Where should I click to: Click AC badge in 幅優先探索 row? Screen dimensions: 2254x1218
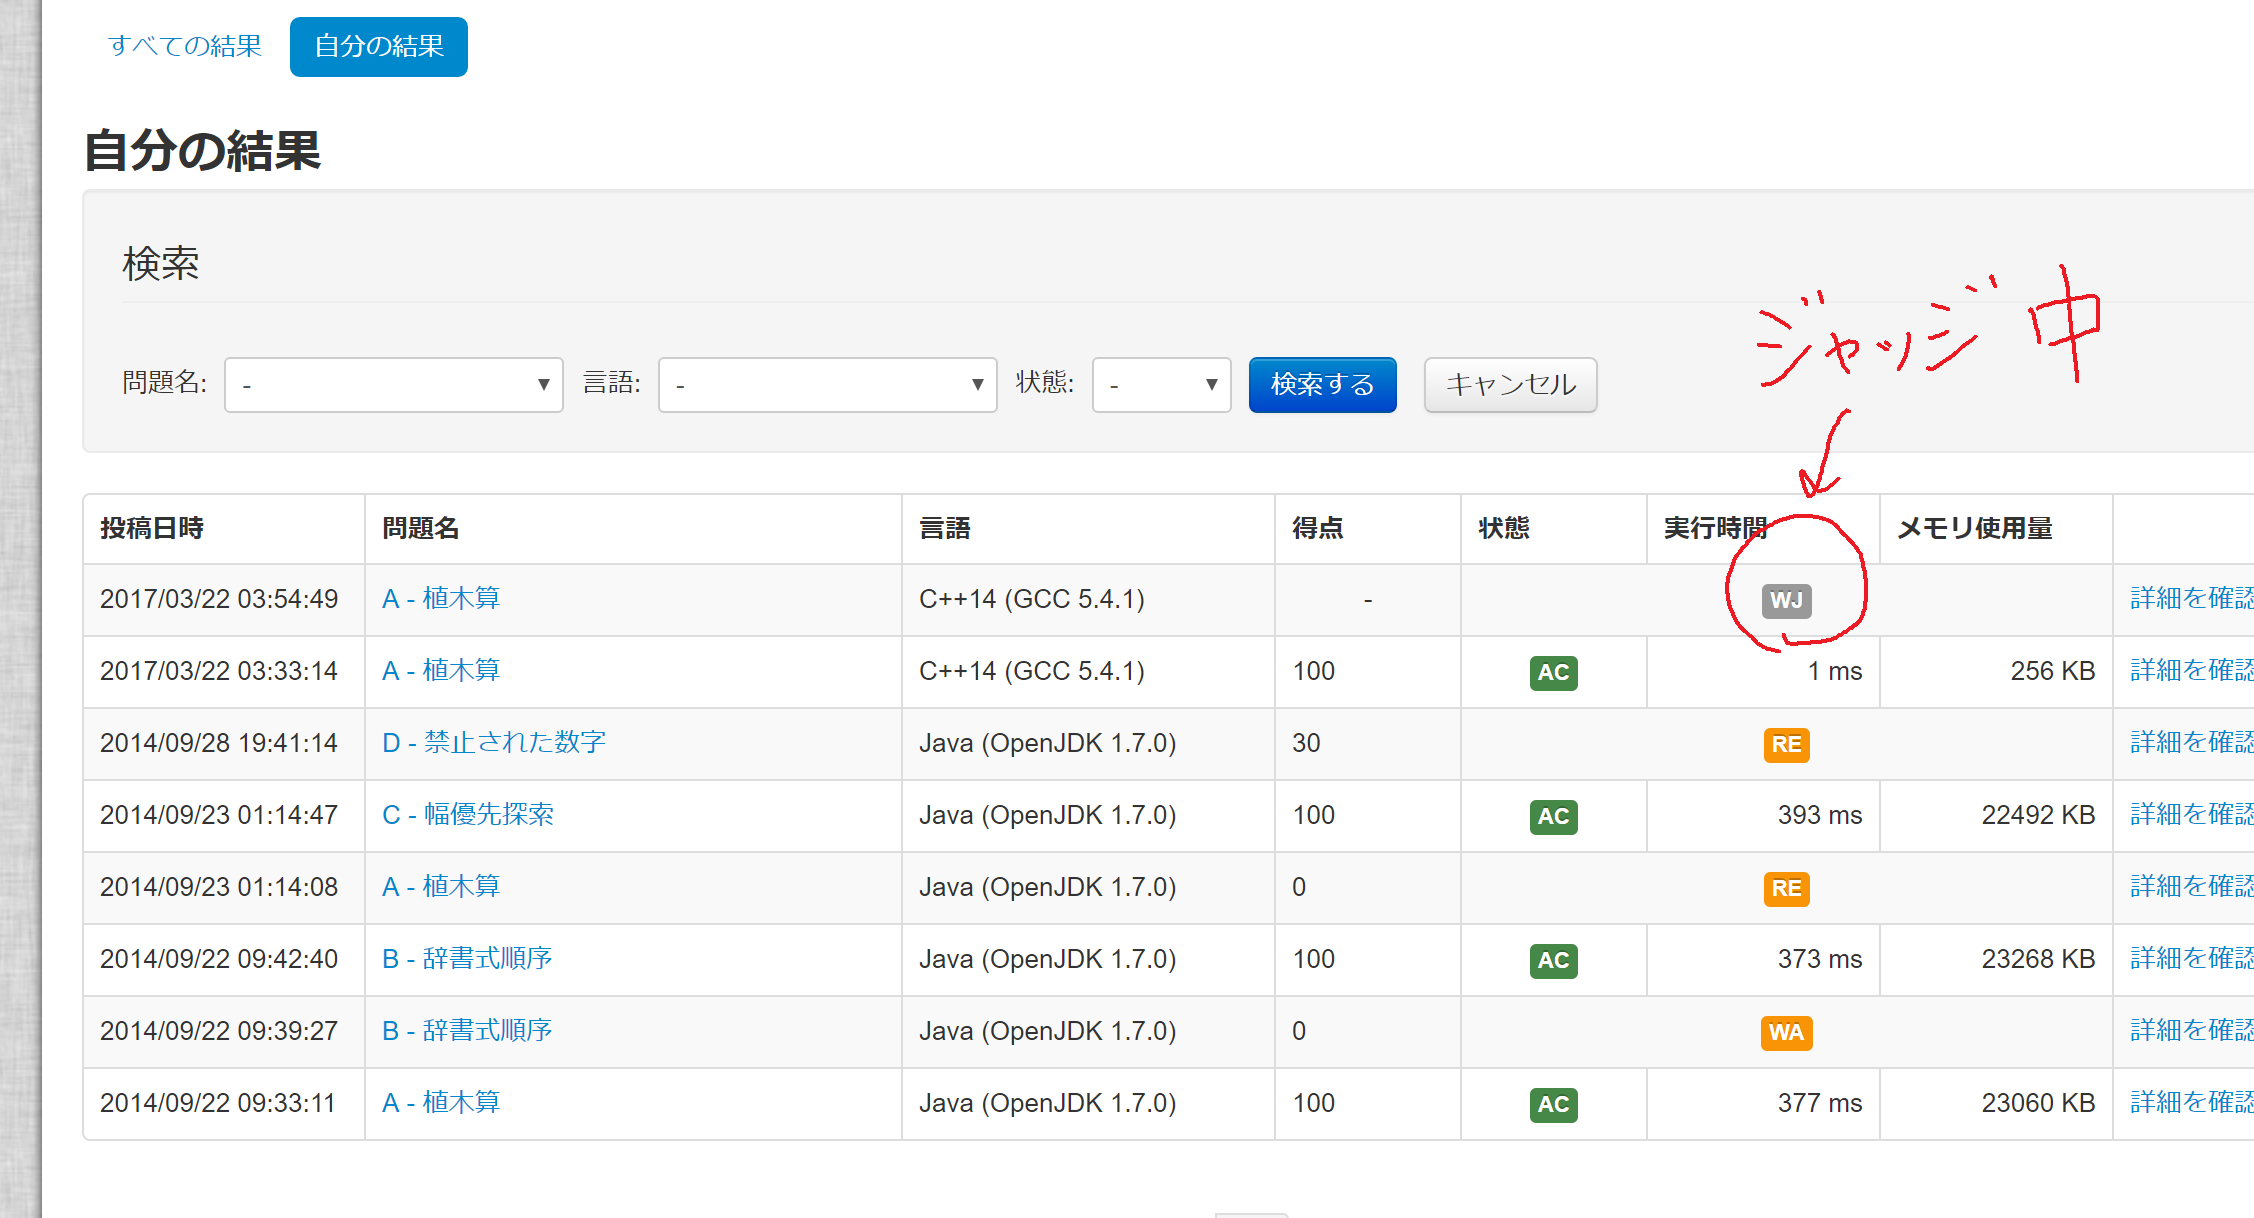click(x=1554, y=816)
